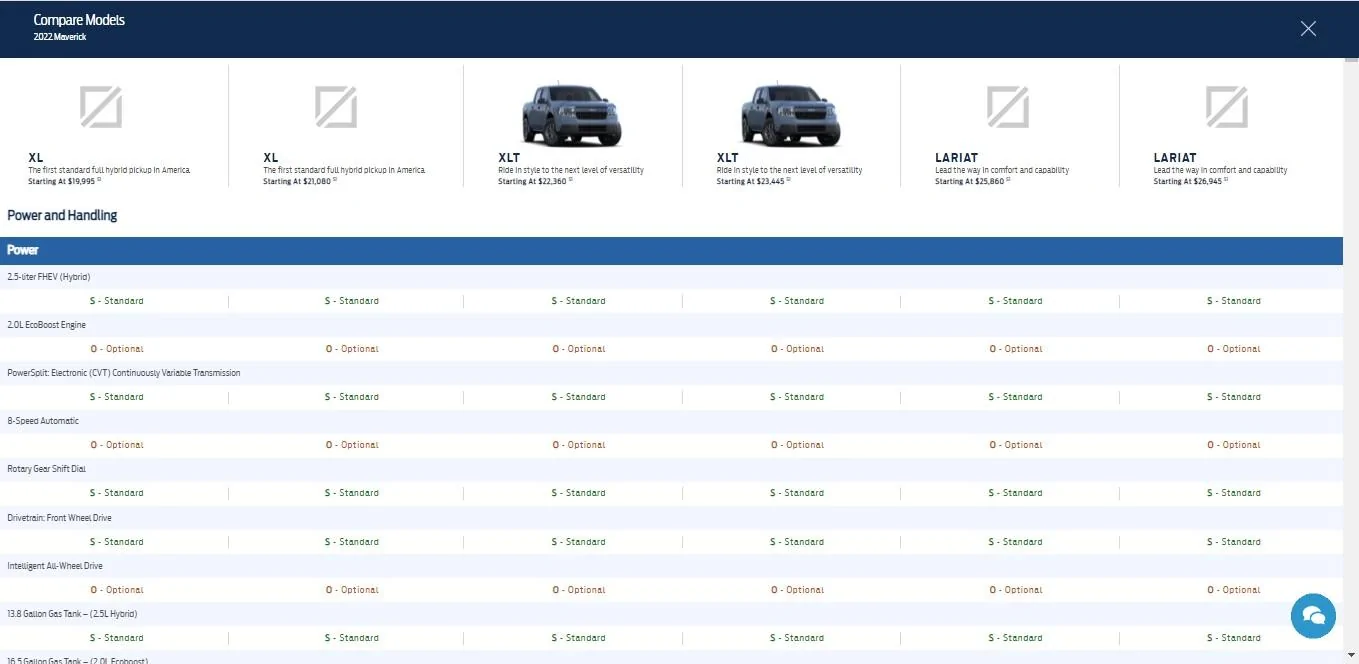
Task: Click the "13.8 Gallon Gas Tank" row label
Action: (x=72, y=614)
